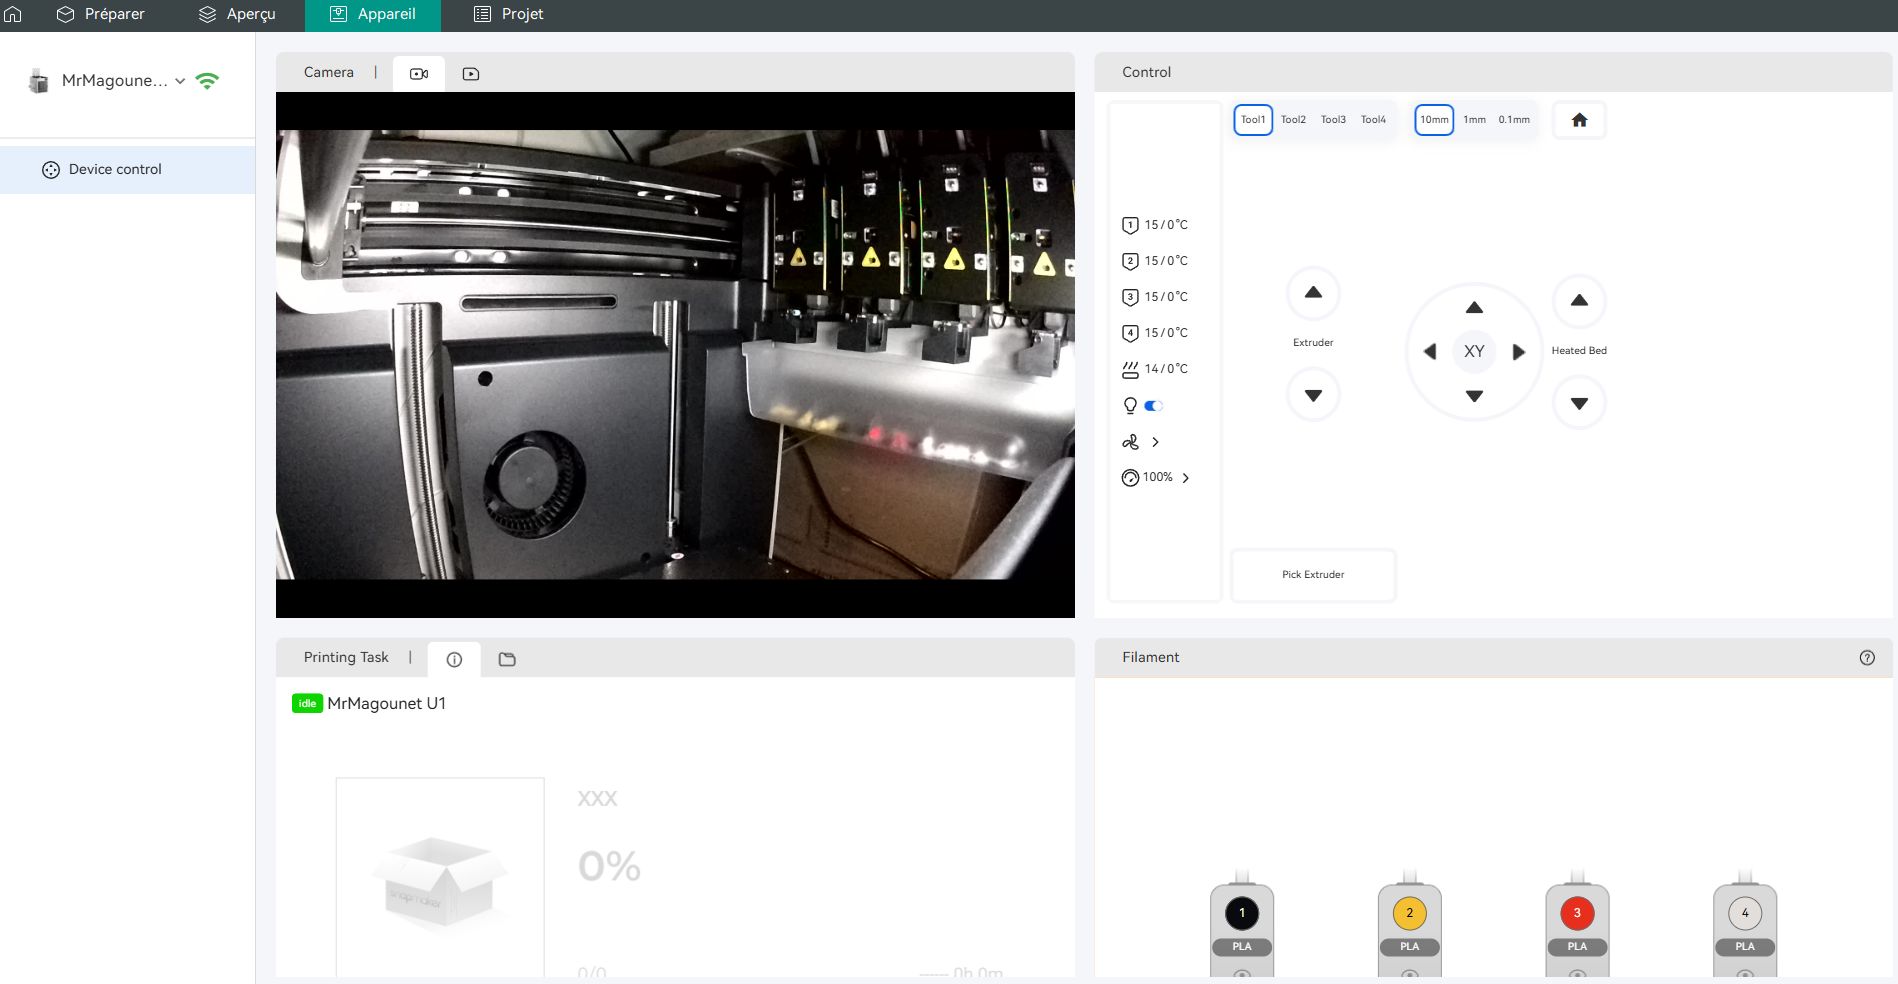This screenshot has height=984, width=1898.
Task: Move the XY axis left
Action: point(1430,352)
